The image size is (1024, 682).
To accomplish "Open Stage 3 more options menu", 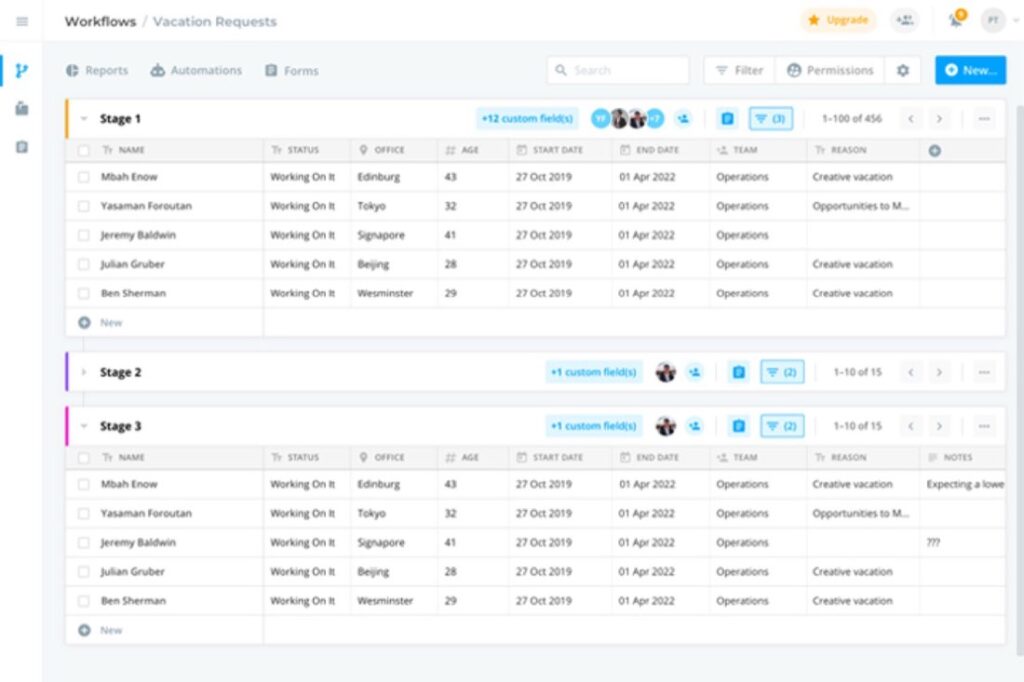I will [984, 426].
